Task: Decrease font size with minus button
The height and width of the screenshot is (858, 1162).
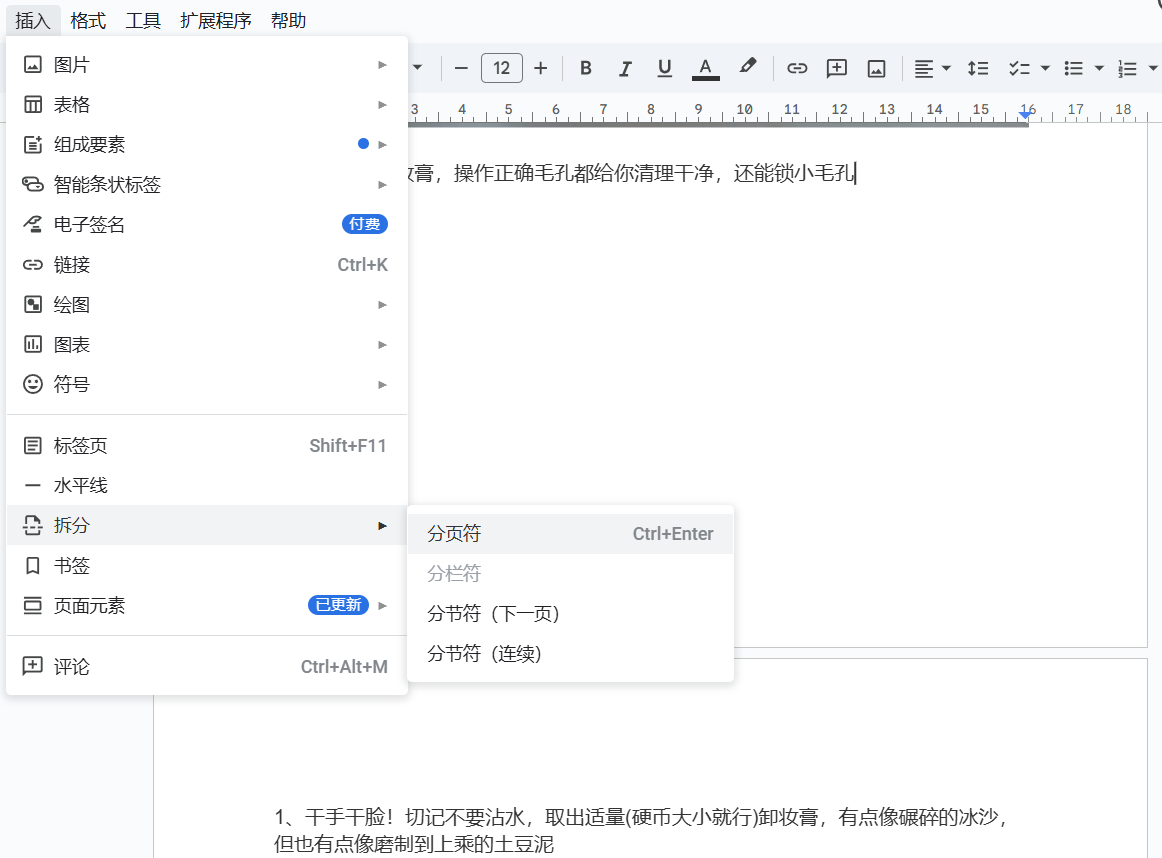Action: click(461, 68)
